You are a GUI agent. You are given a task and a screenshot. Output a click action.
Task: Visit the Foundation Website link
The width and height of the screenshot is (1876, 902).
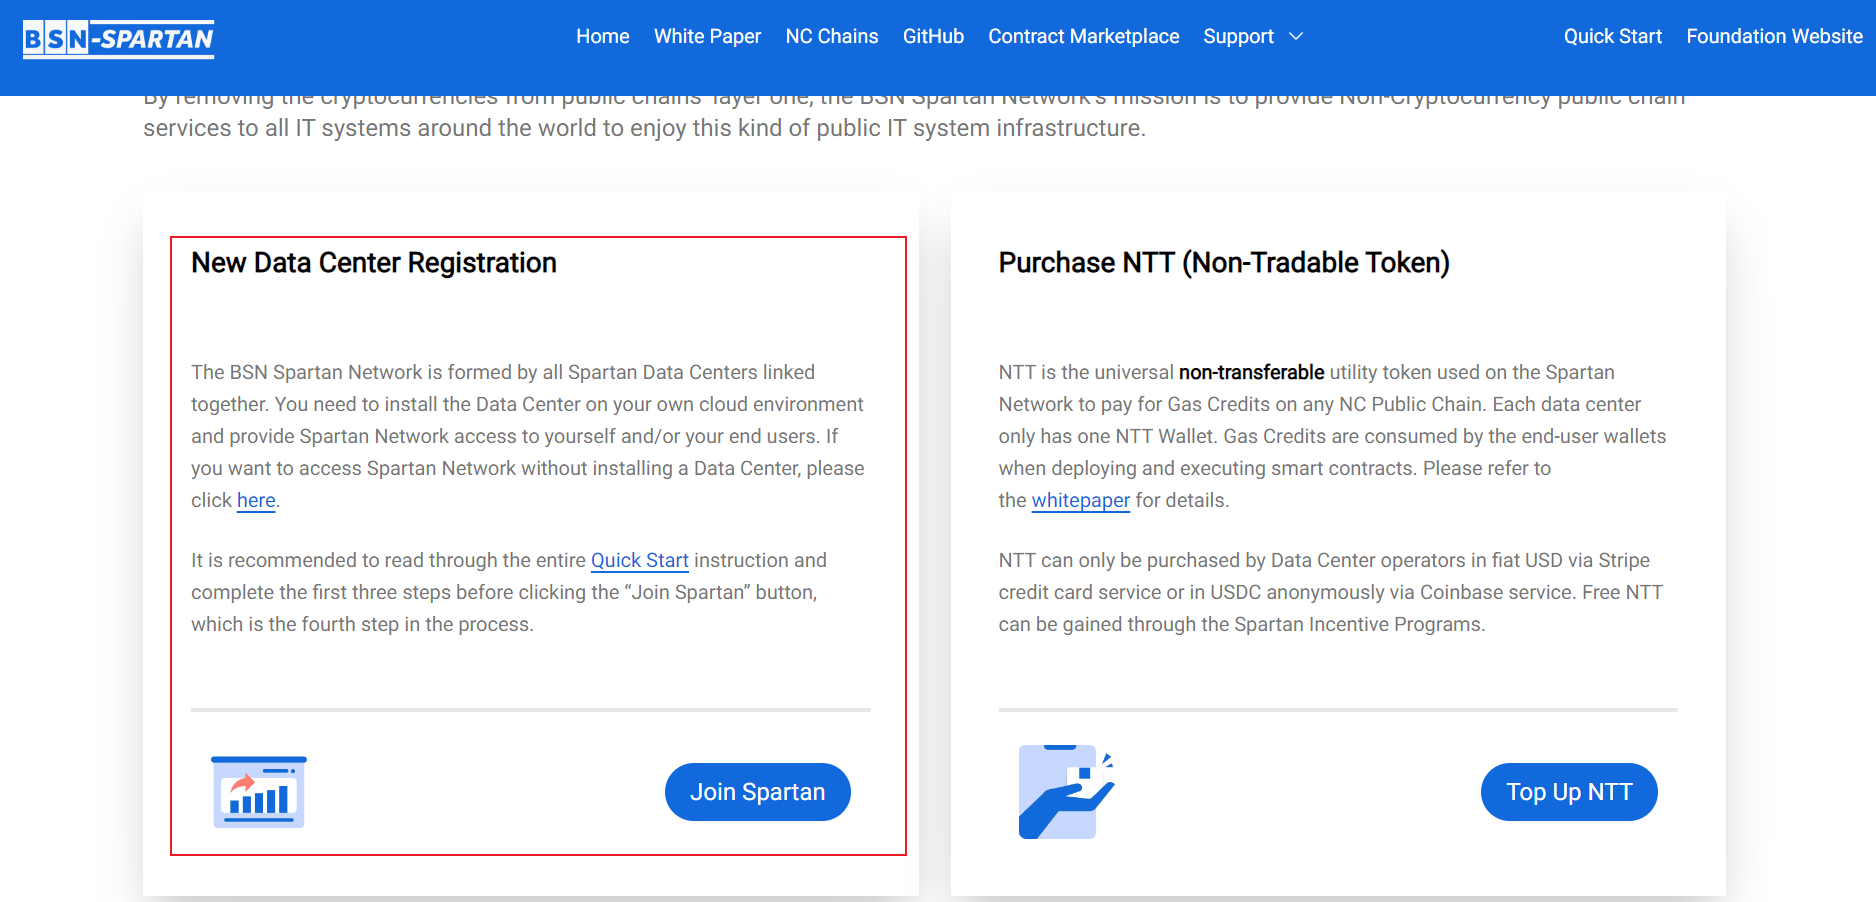click(x=1774, y=37)
